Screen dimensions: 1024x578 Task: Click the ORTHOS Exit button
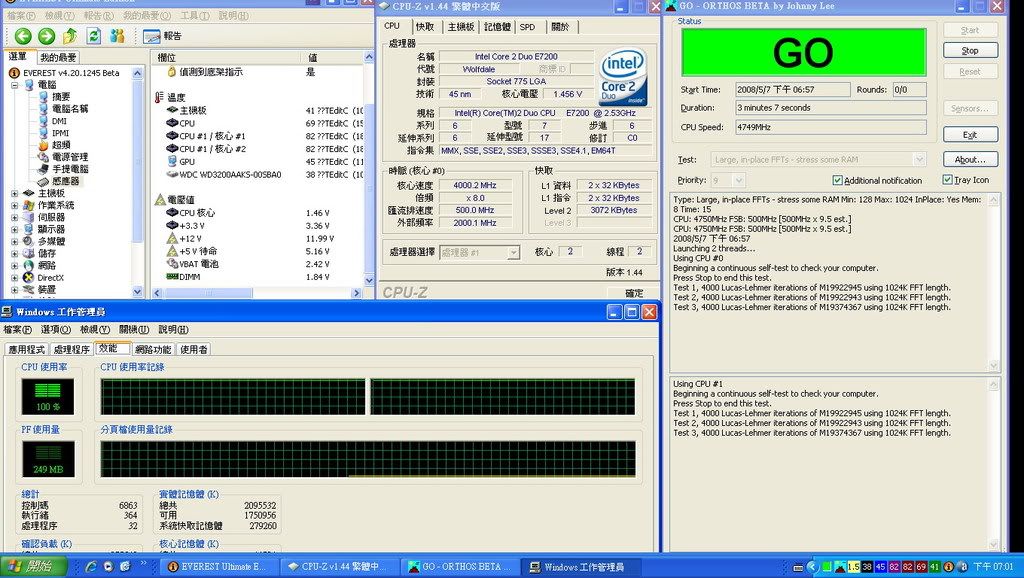[x=970, y=135]
